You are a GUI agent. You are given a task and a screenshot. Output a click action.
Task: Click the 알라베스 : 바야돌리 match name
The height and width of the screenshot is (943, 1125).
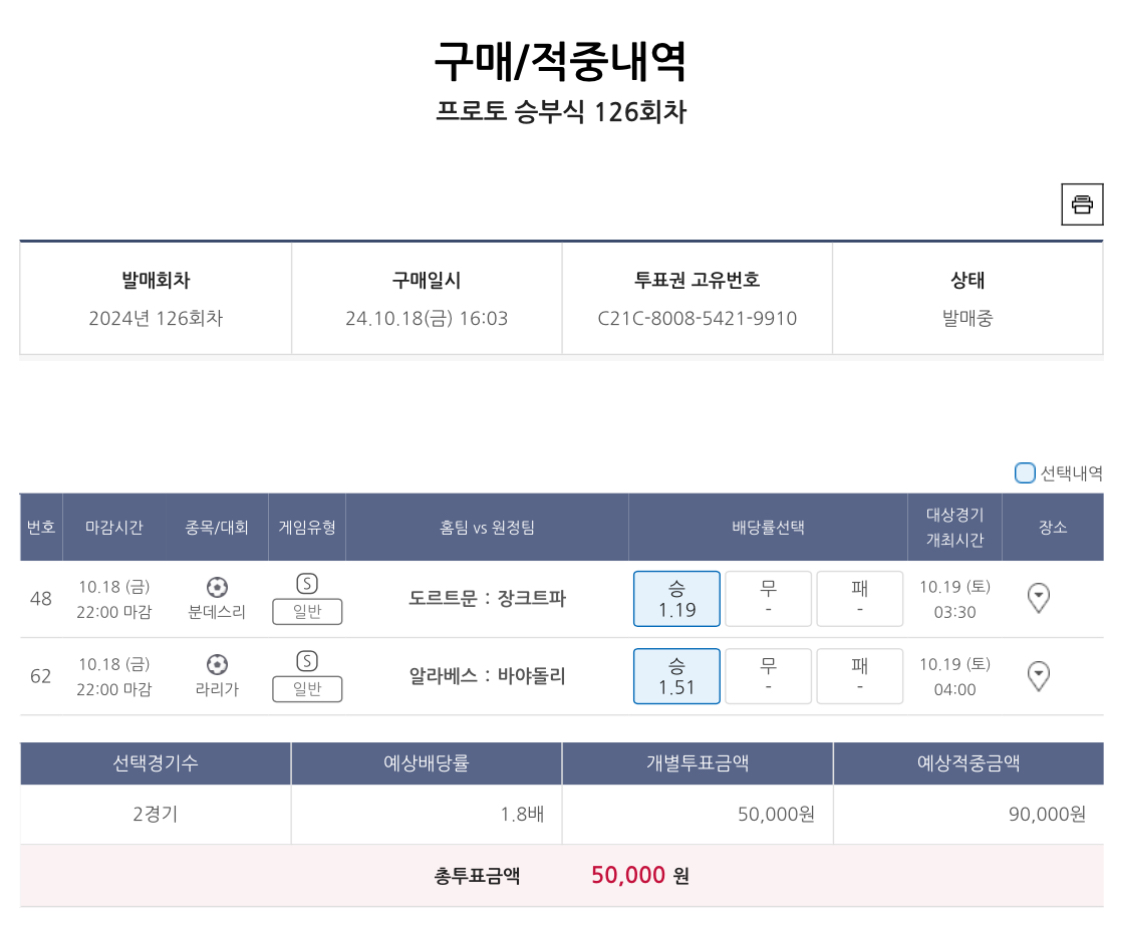[x=487, y=676]
